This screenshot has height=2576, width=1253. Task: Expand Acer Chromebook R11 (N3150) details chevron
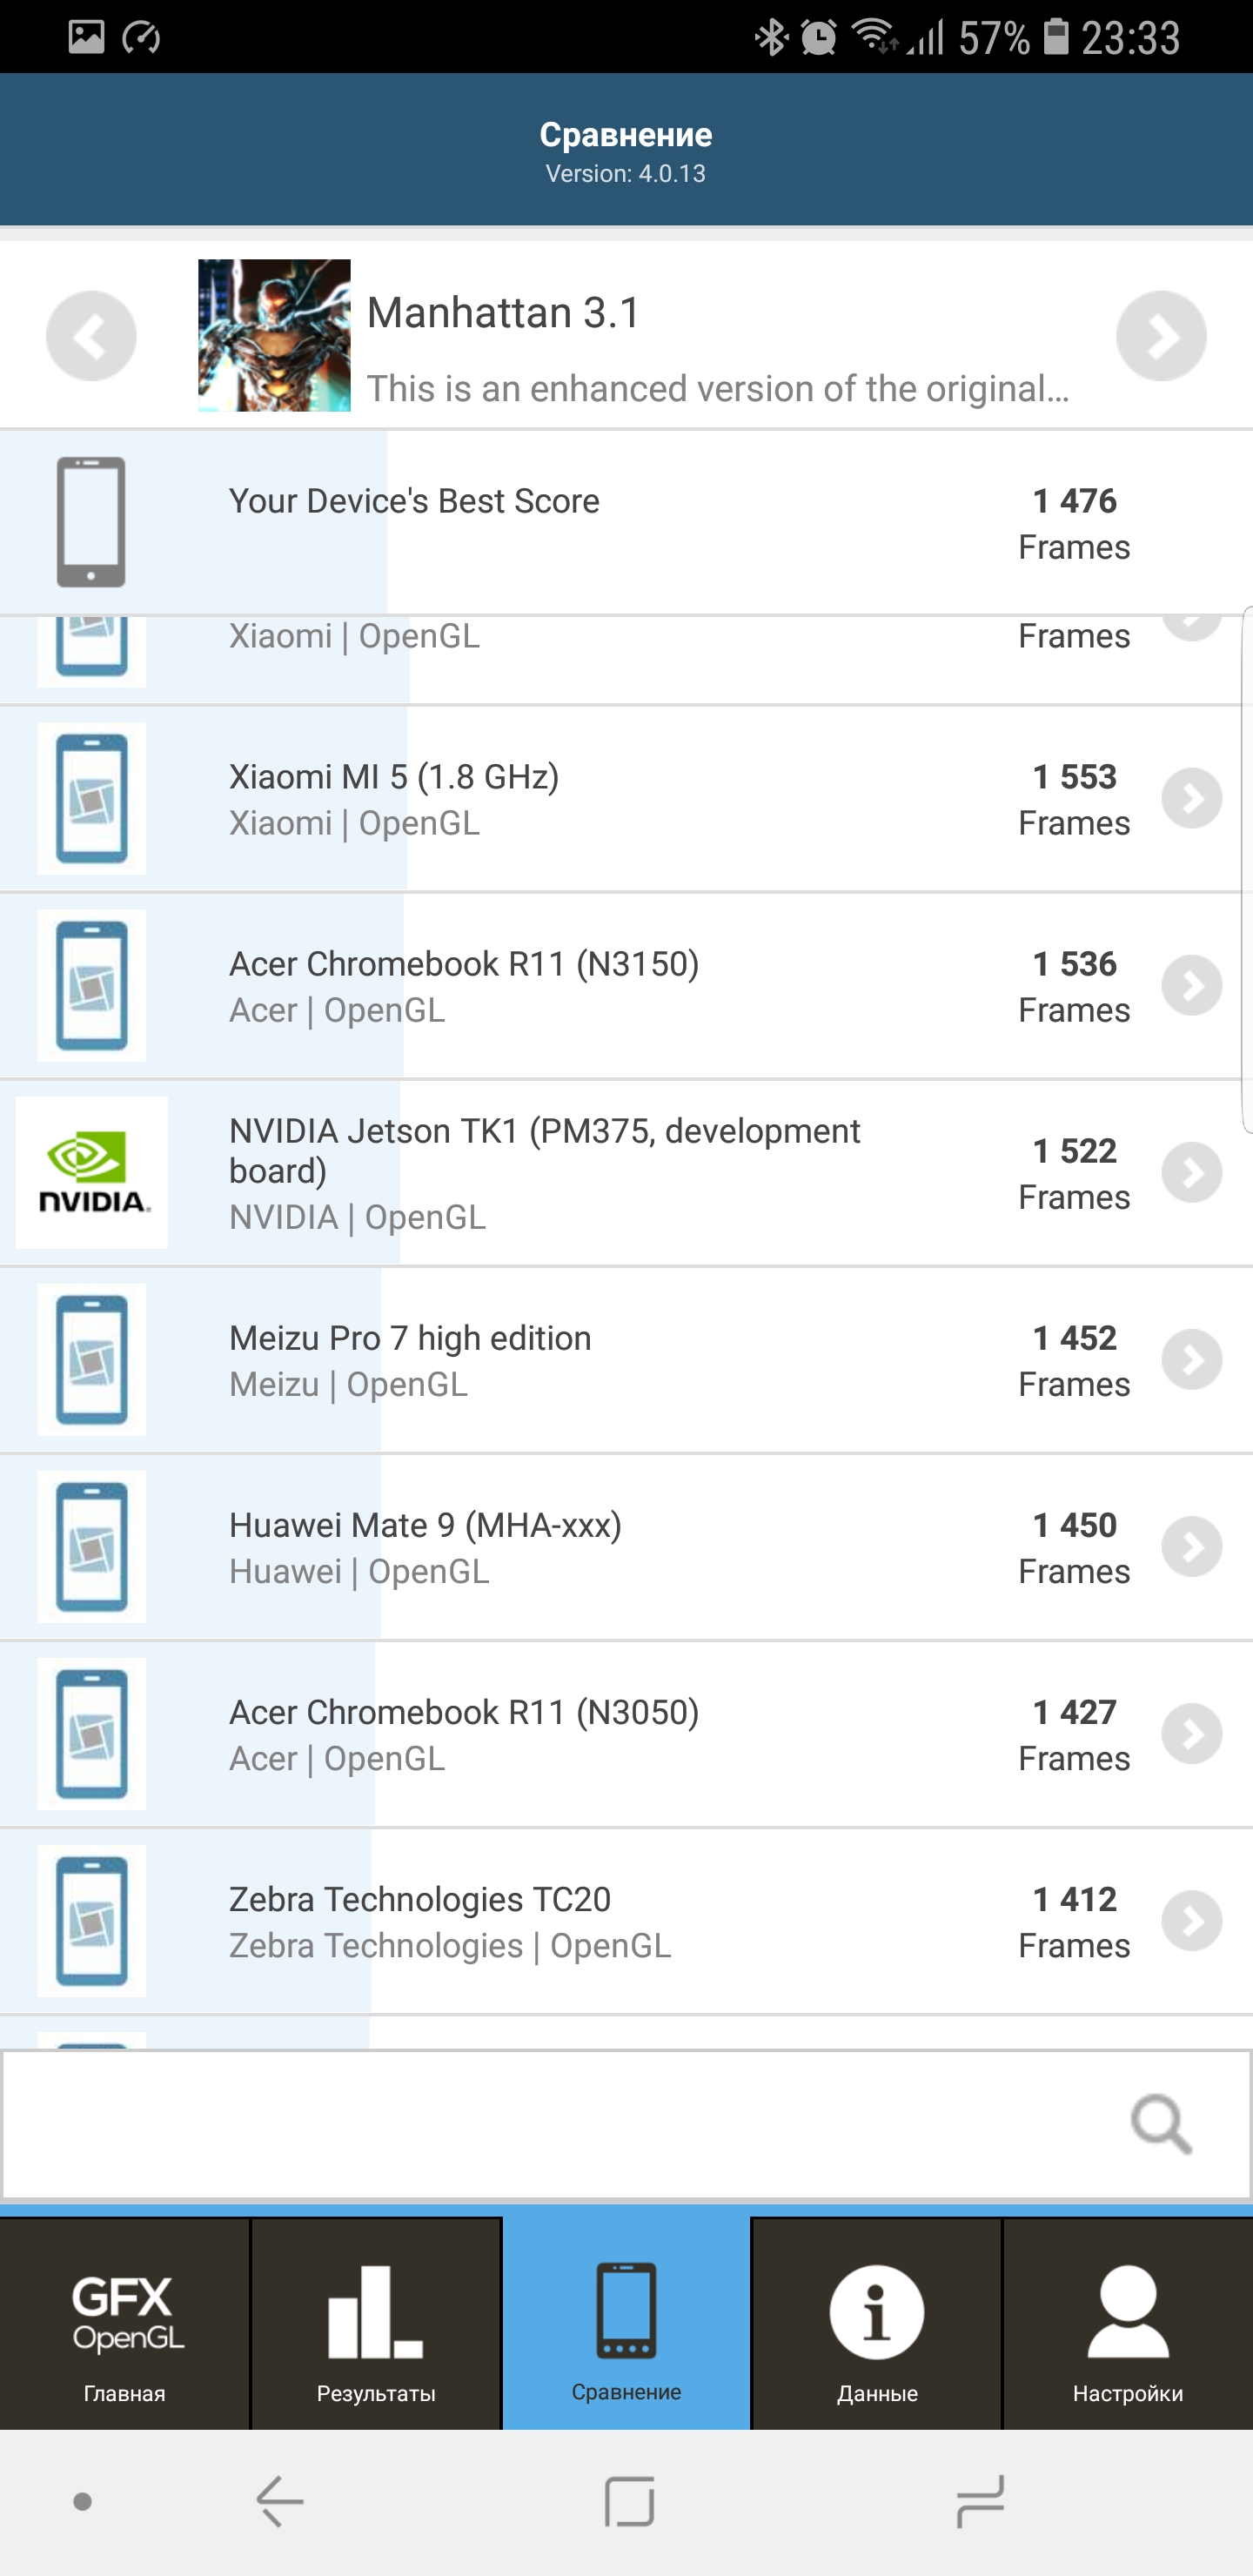point(1191,985)
